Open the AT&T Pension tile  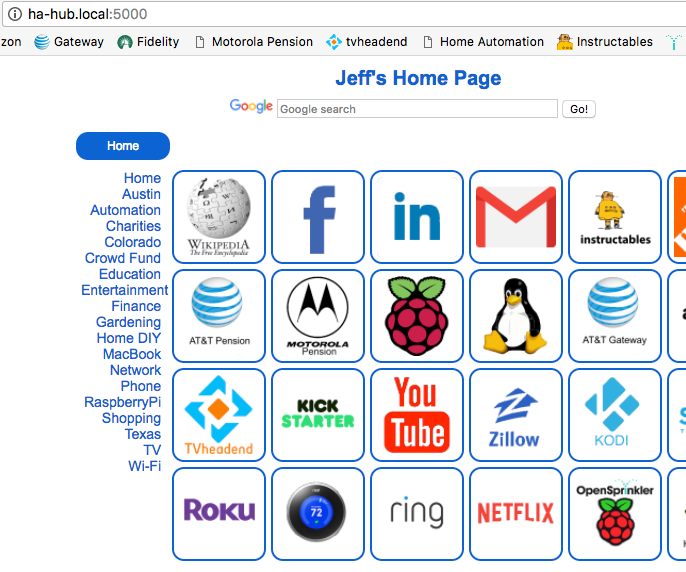tap(219, 316)
